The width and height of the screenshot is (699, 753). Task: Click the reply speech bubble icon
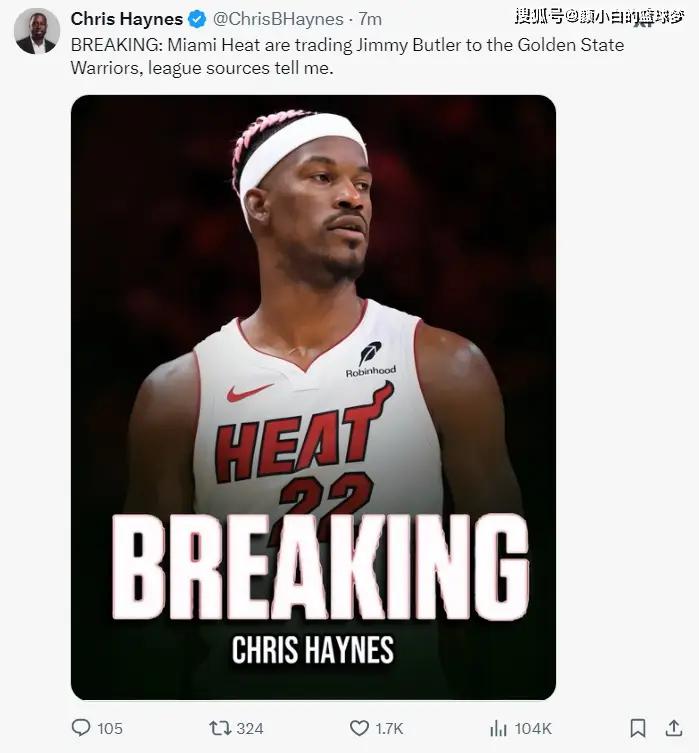pyautogui.click(x=81, y=728)
